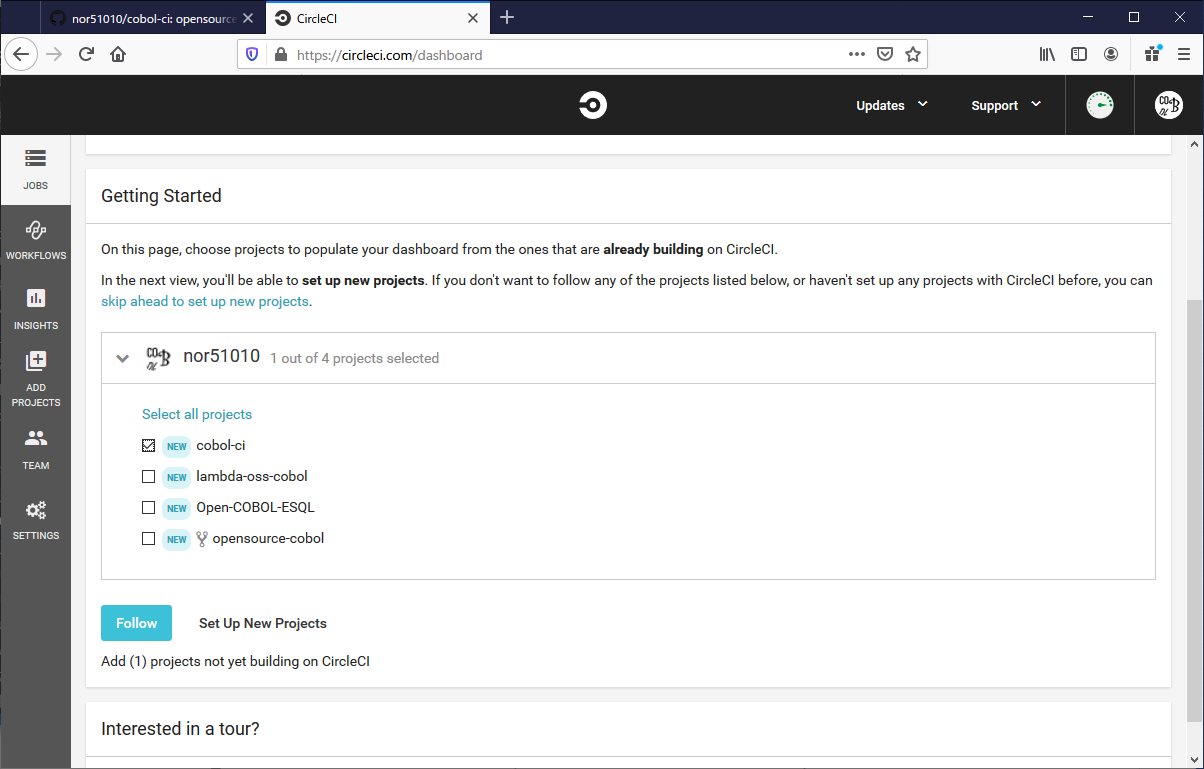Show site security padlock info
1204x769 pixels.
[279, 55]
